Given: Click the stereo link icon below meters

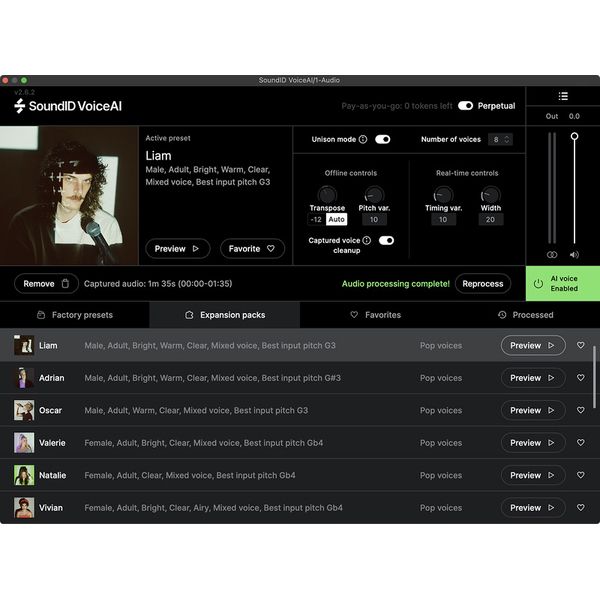Looking at the screenshot, I should [x=552, y=254].
